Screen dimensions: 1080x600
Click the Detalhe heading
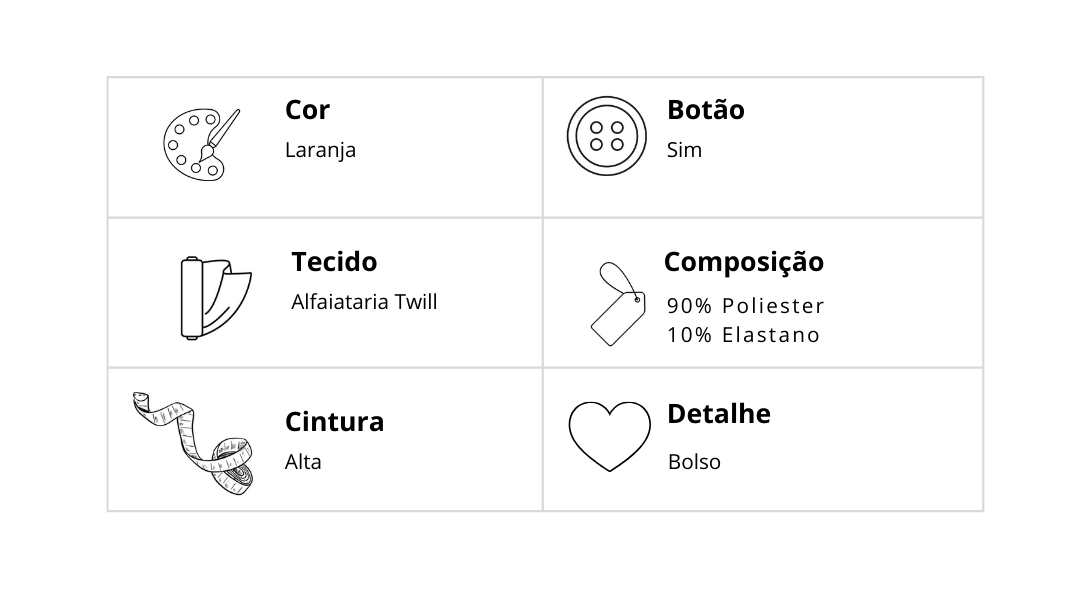point(719,414)
